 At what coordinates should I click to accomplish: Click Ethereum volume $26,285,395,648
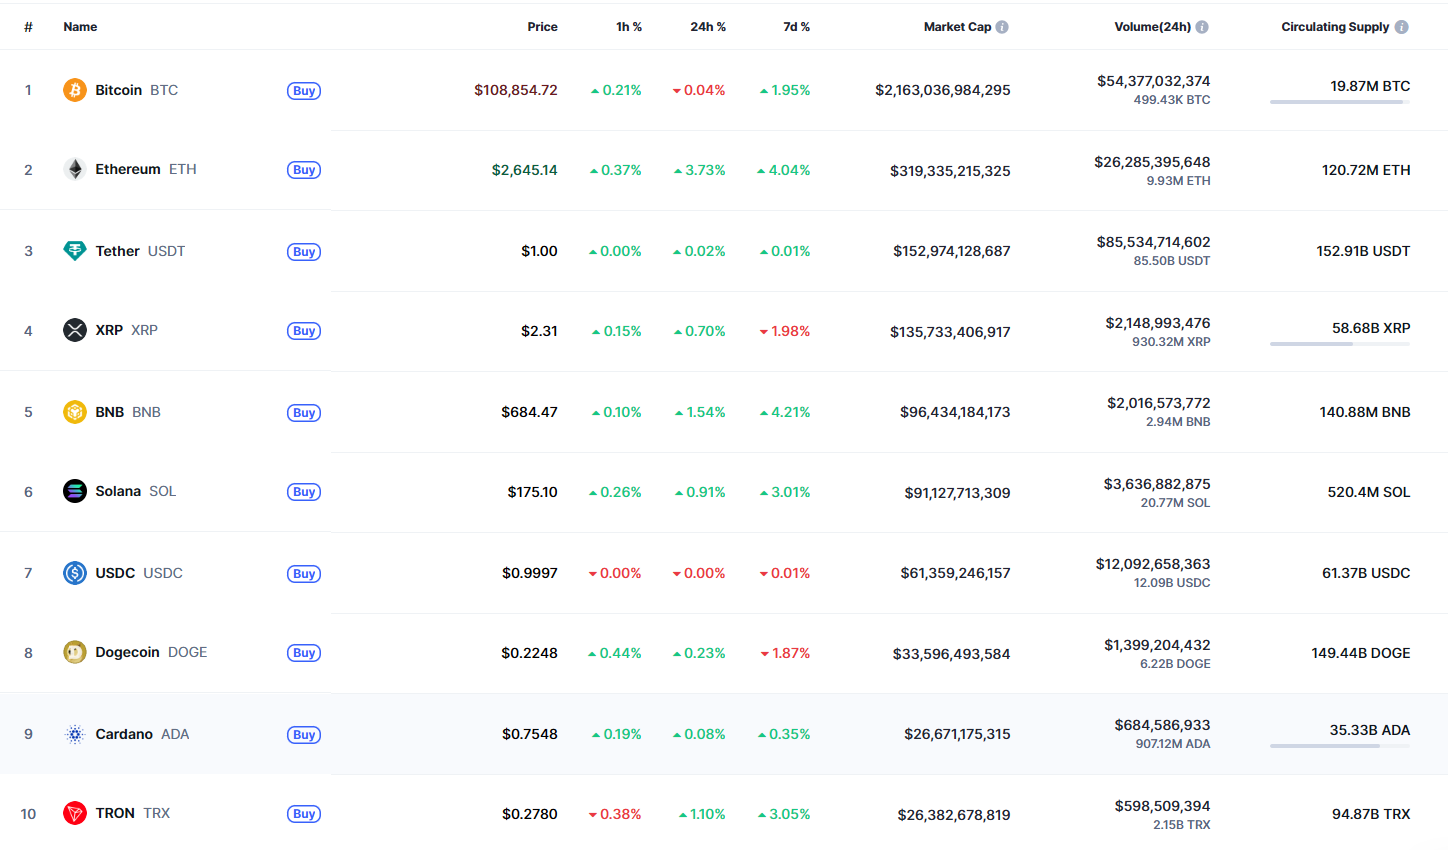(x=1152, y=162)
